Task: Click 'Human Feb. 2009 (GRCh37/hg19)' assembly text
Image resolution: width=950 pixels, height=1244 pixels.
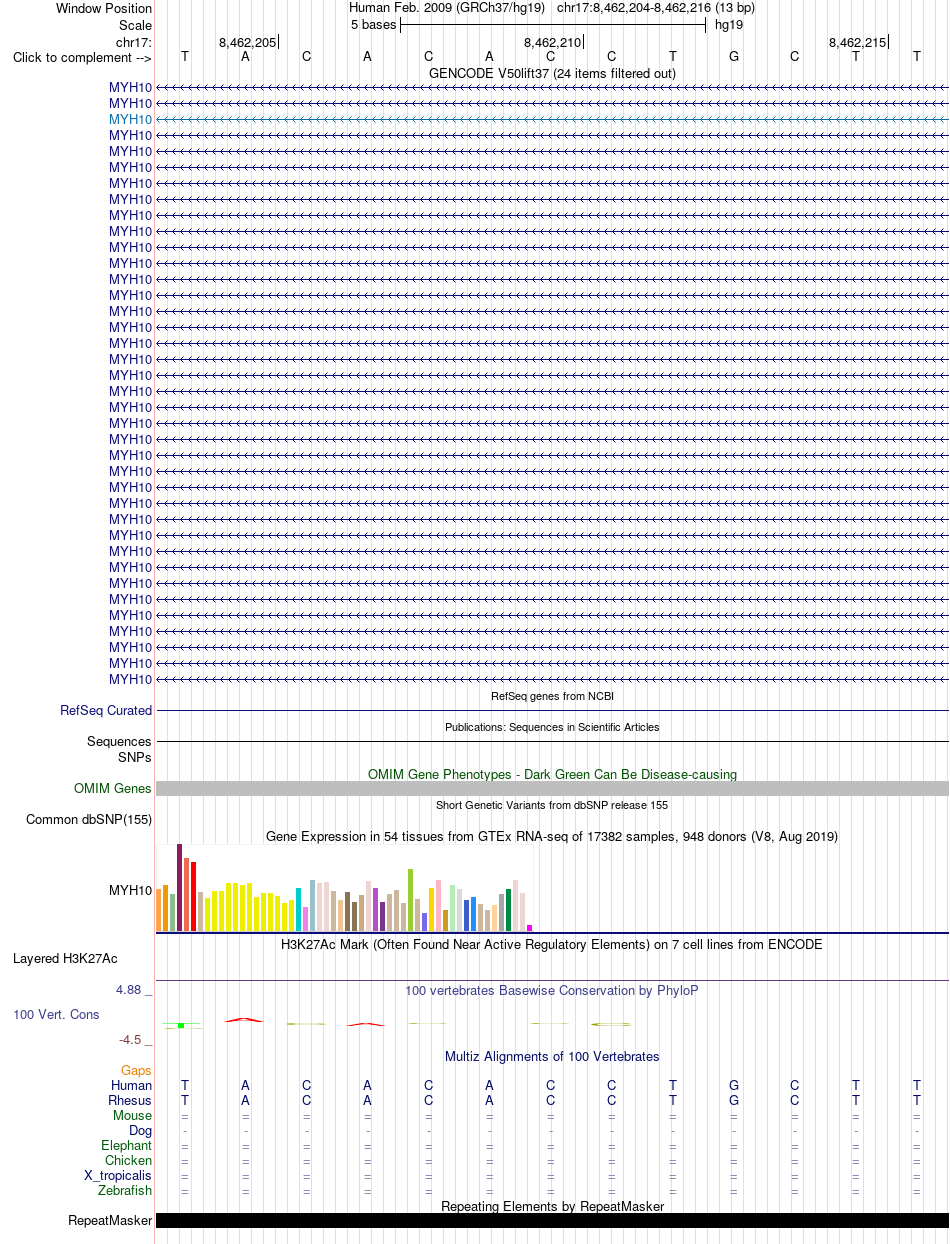Action: [447, 7]
